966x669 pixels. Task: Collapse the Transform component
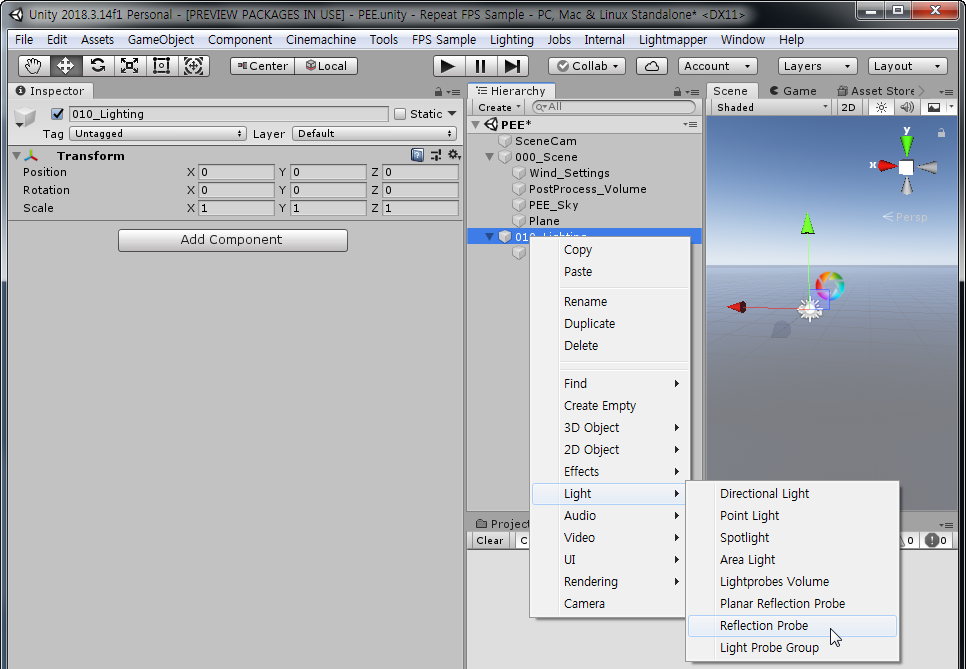(x=17, y=156)
